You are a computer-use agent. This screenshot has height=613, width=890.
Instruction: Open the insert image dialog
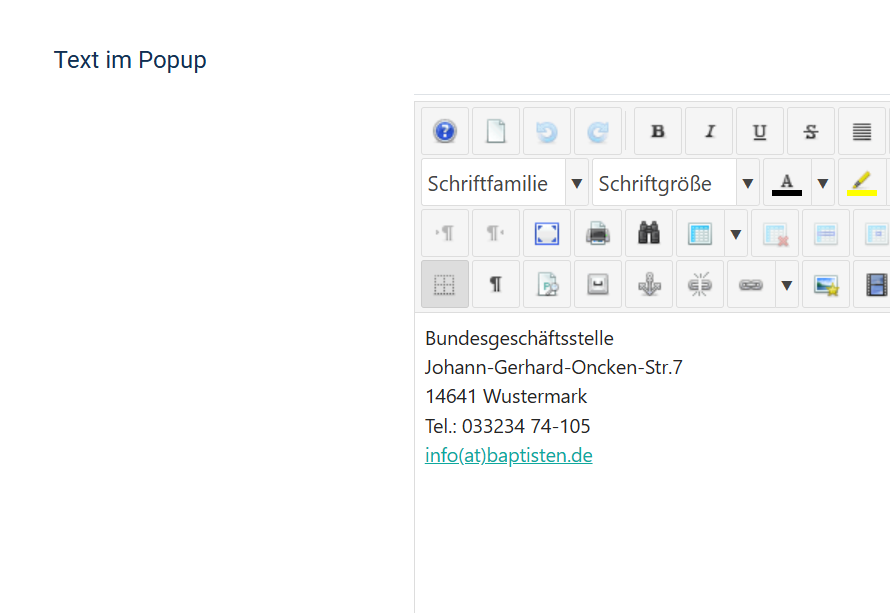(x=826, y=283)
